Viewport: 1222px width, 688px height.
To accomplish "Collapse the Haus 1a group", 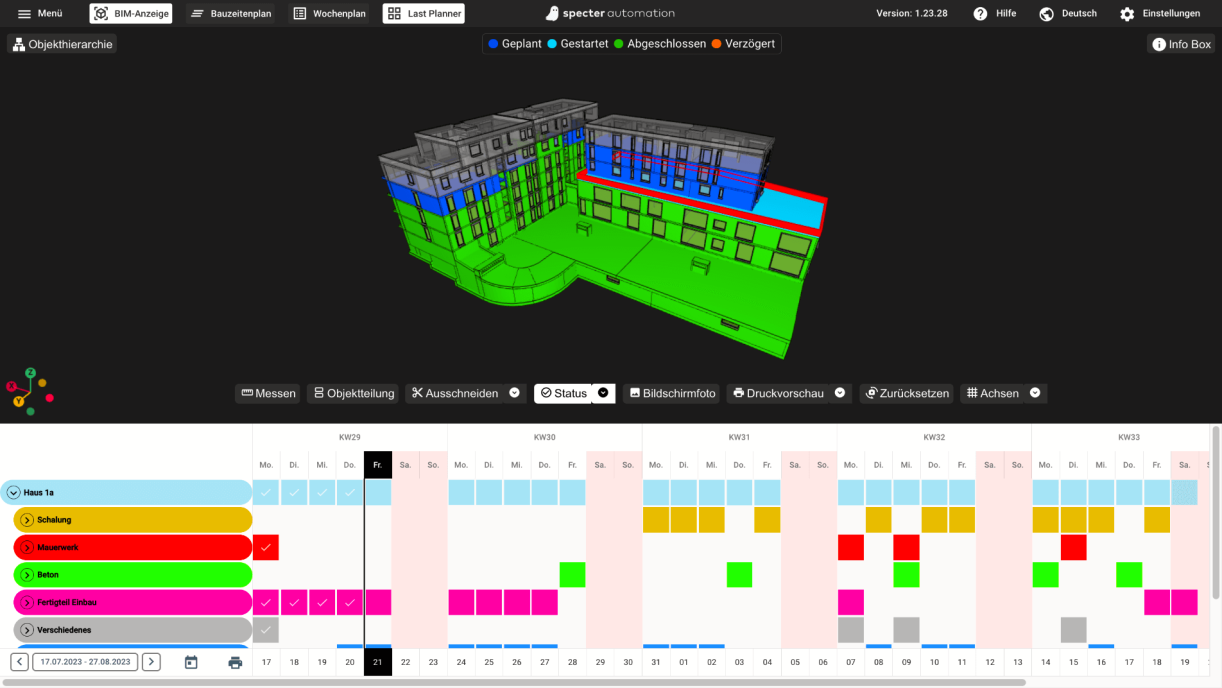I will click(x=14, y=492).
